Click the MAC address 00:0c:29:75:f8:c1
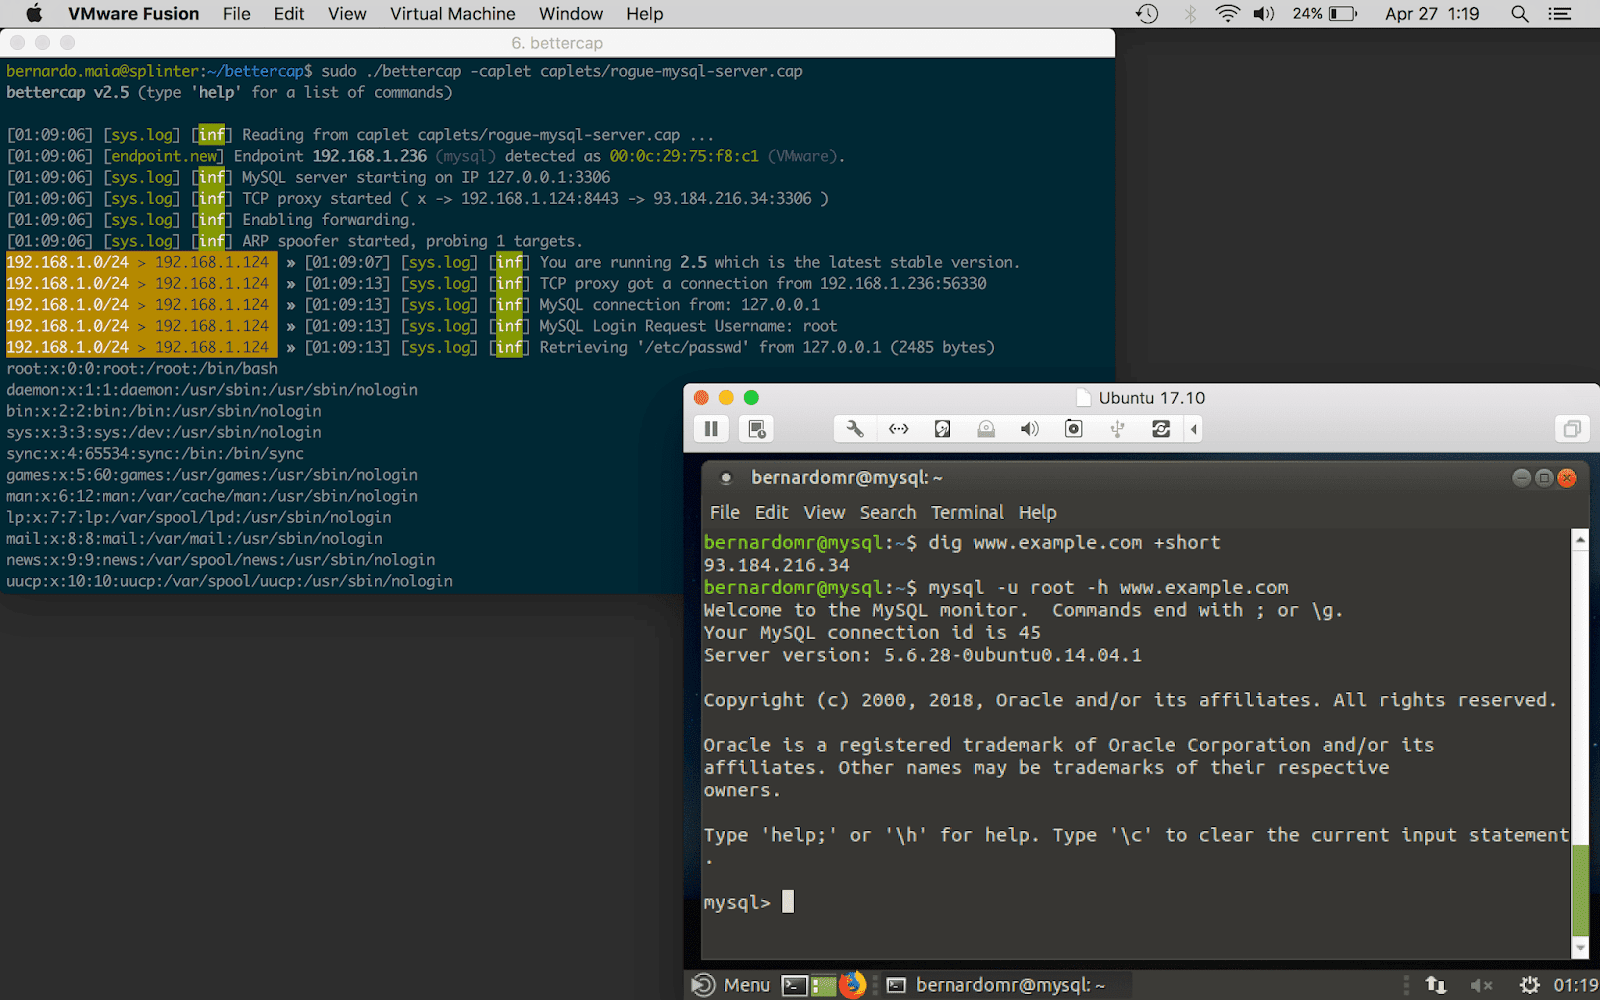This screenshot has height=1000, width=1600. (x=684, y=156)
